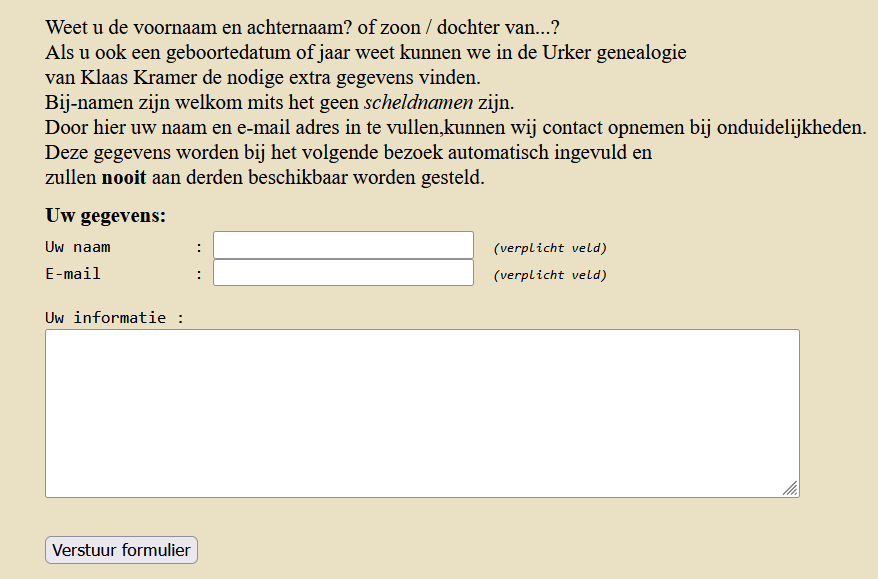
Task: Click the "Uw naam" text input field
Action: click(343, 245)
